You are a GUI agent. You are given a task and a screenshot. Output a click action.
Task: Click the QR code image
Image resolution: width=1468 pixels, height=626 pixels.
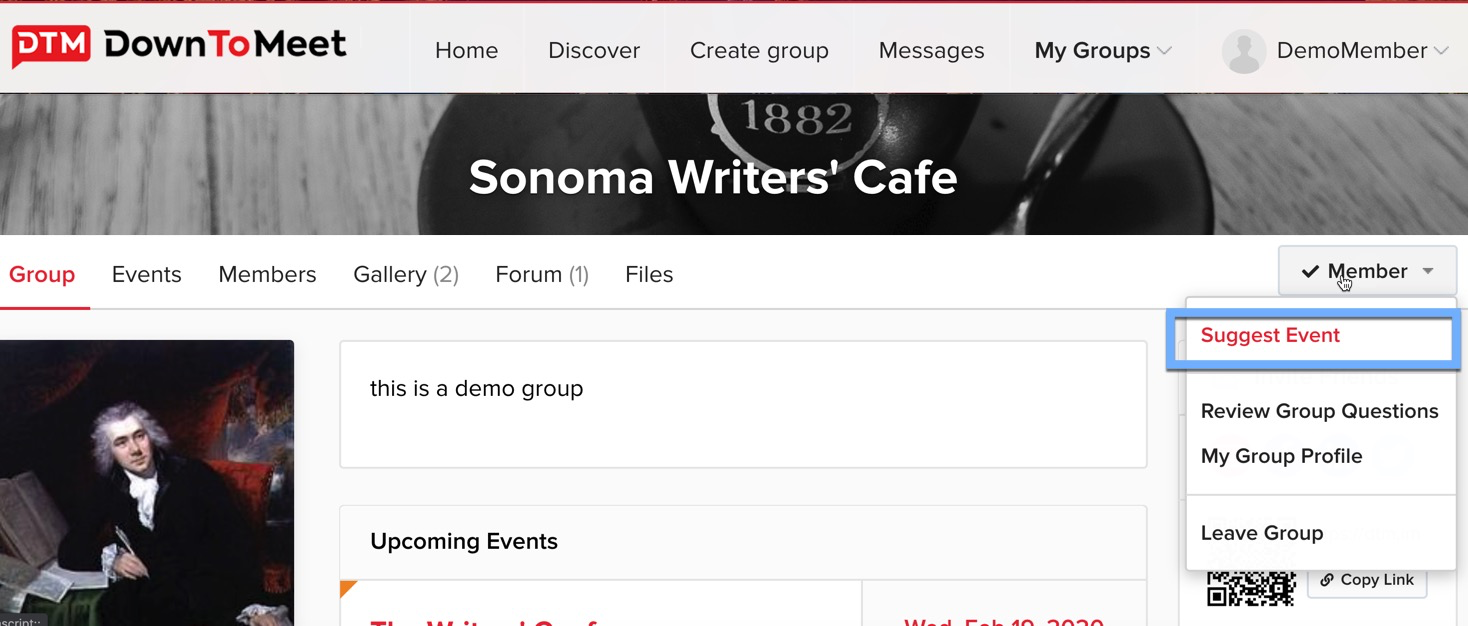1250,587
